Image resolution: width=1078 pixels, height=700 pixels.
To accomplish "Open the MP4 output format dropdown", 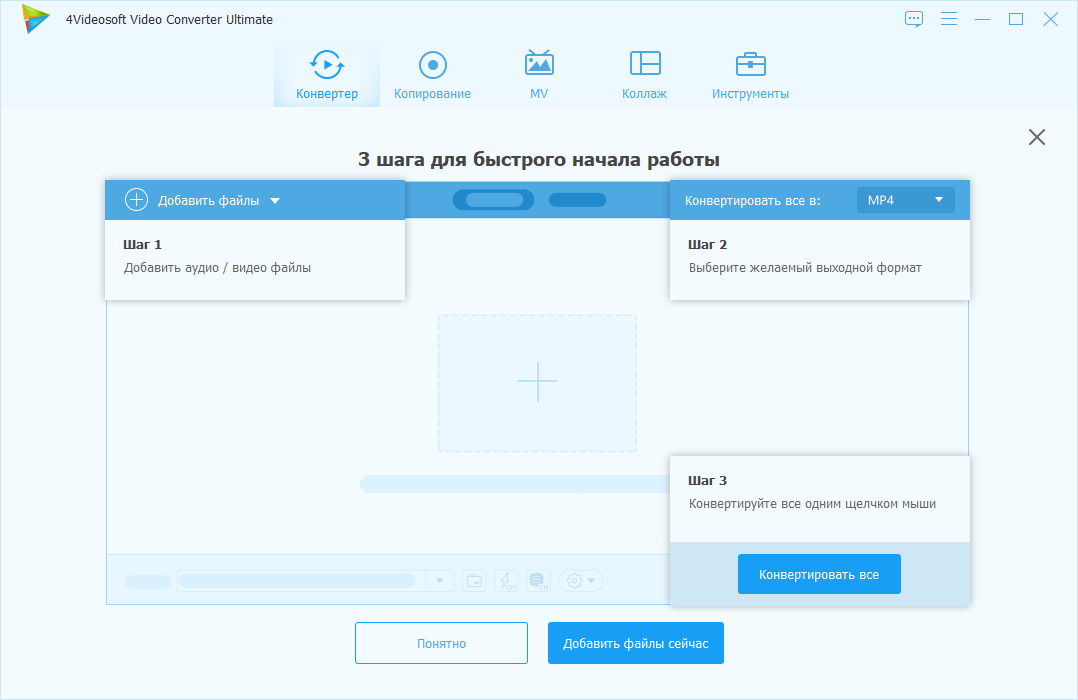I will click(x=905, y=200).
